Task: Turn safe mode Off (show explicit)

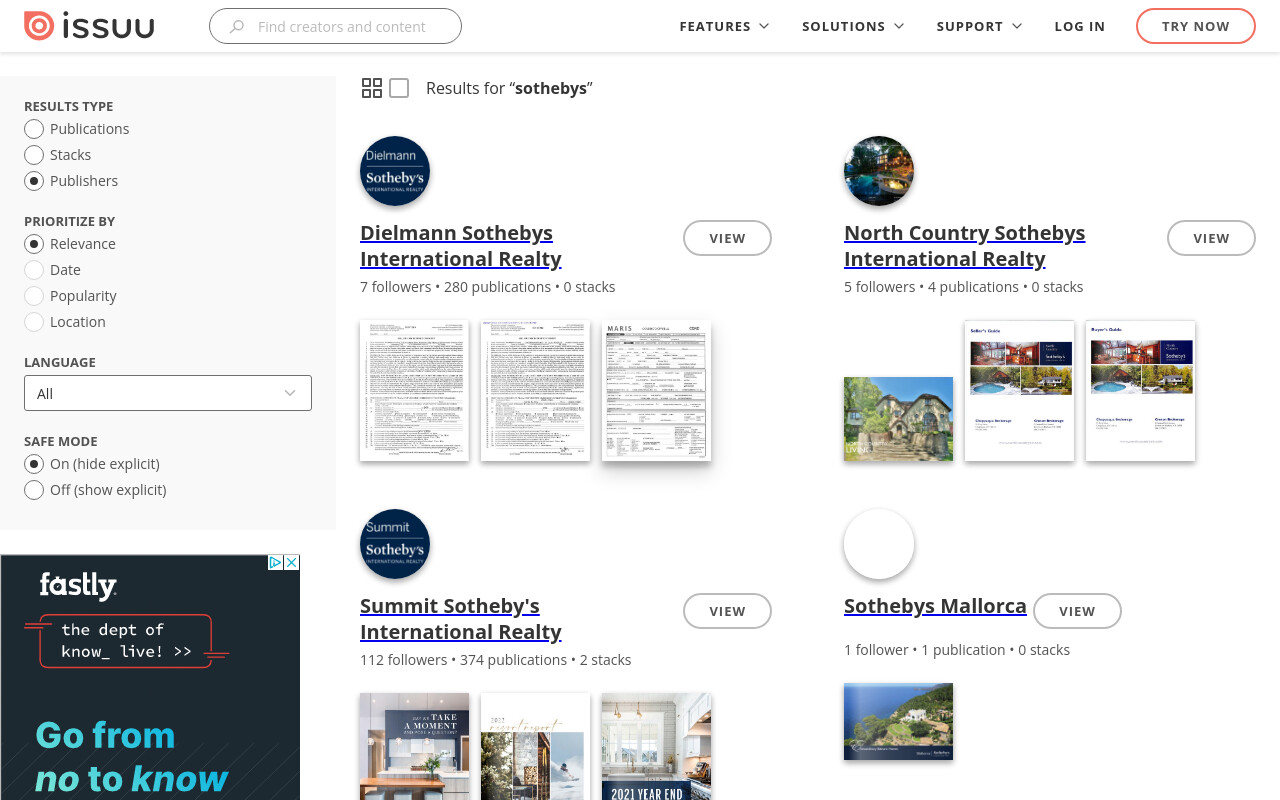Action: coord(34,490)
